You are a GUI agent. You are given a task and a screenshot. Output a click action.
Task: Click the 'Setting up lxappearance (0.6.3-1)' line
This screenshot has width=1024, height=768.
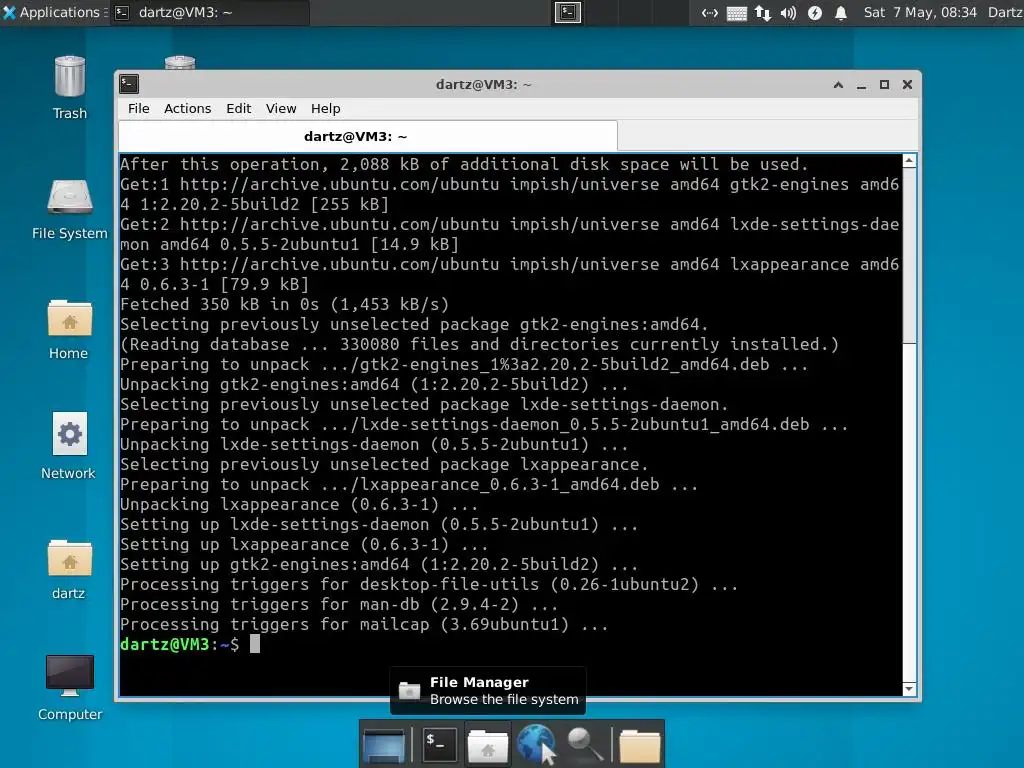(304, 544)
